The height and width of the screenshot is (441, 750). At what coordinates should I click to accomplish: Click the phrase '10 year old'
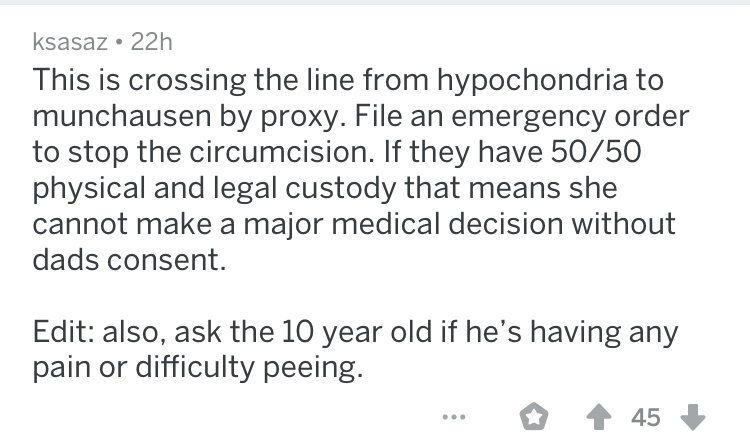click(x=357, y=332)
